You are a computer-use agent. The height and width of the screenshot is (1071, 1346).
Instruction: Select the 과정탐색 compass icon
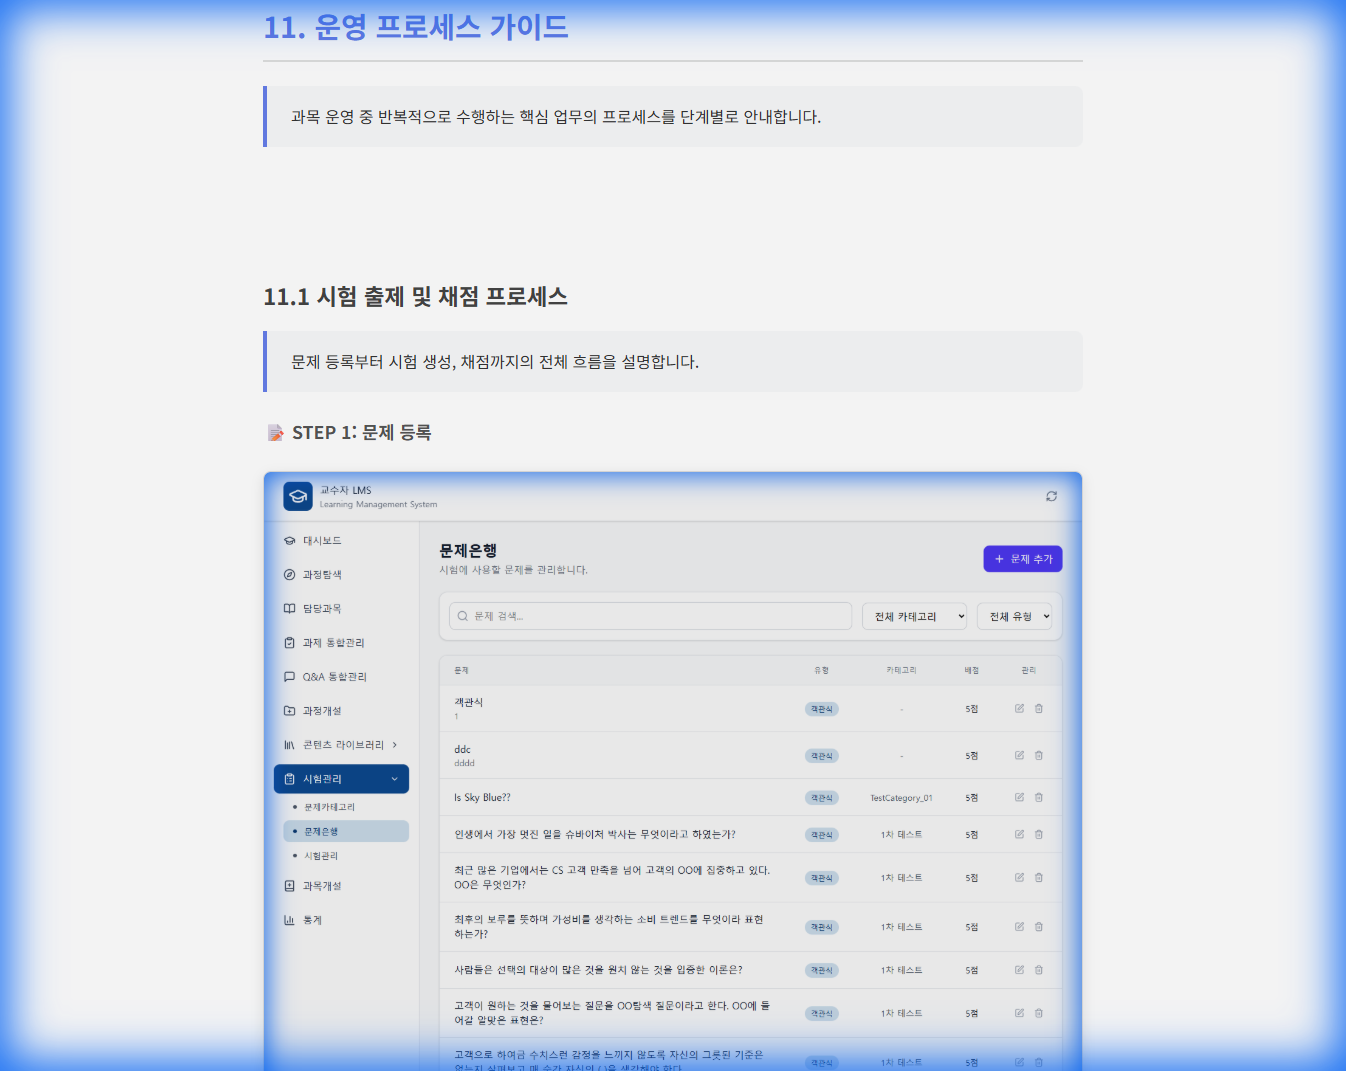(288, 574)
